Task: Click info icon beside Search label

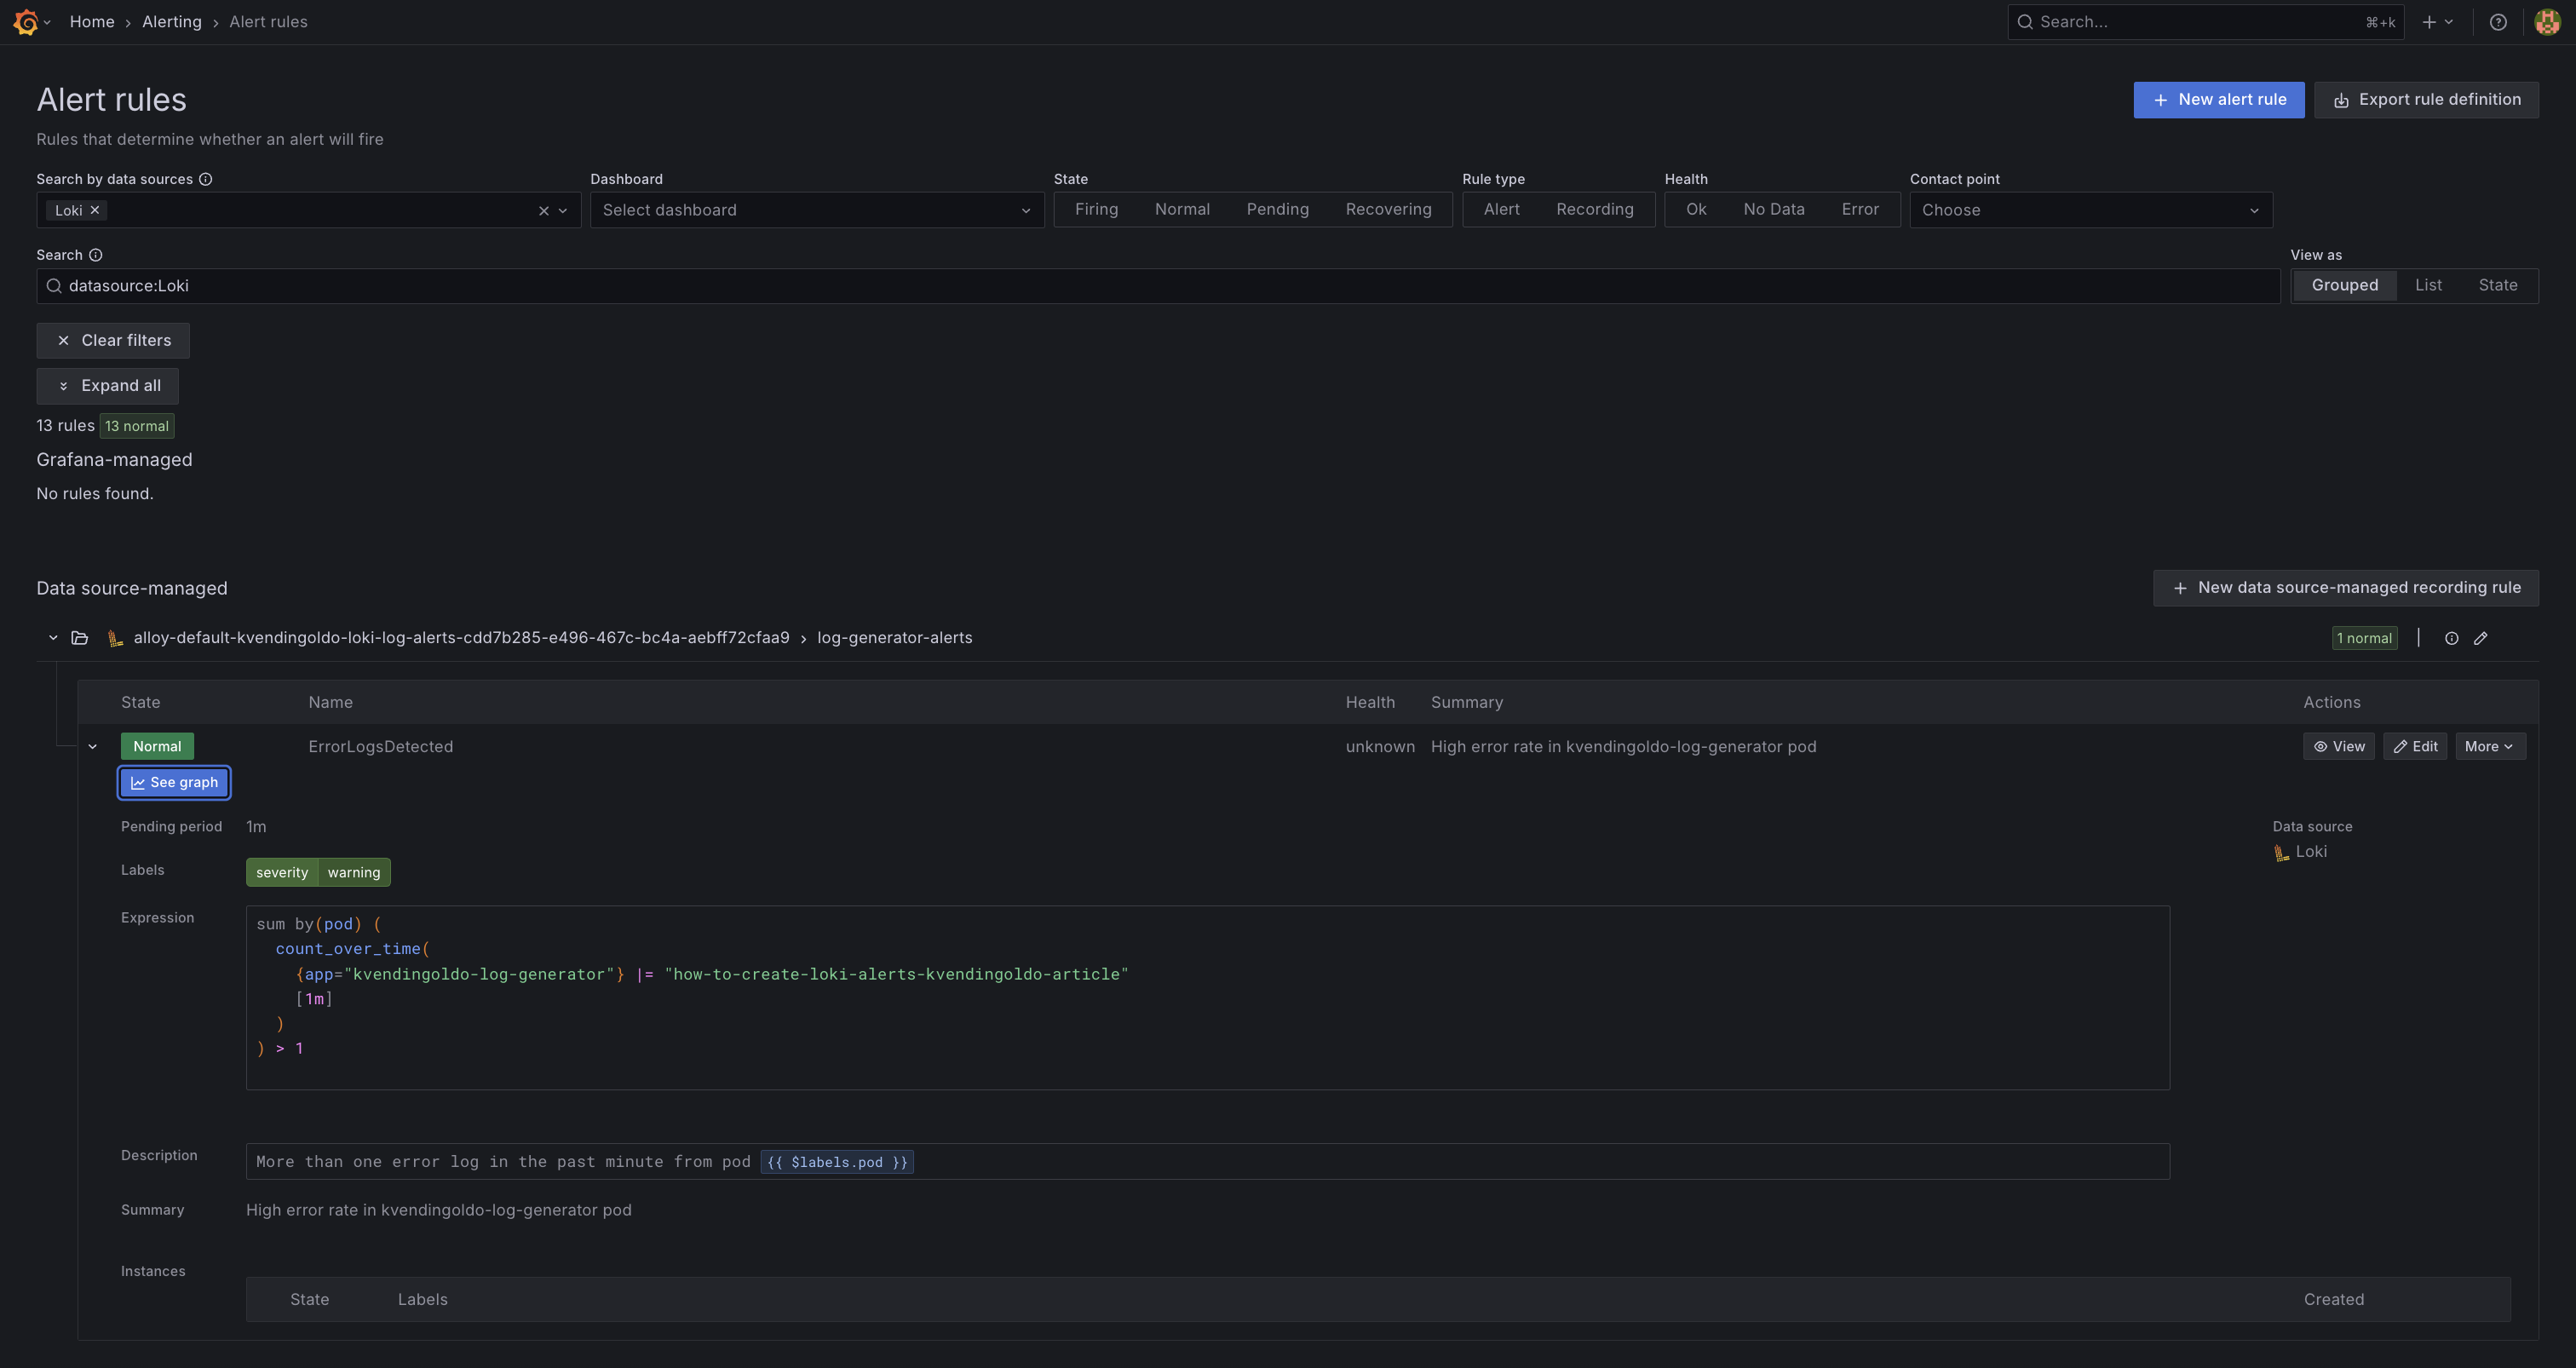Action: tap(96, 255)
